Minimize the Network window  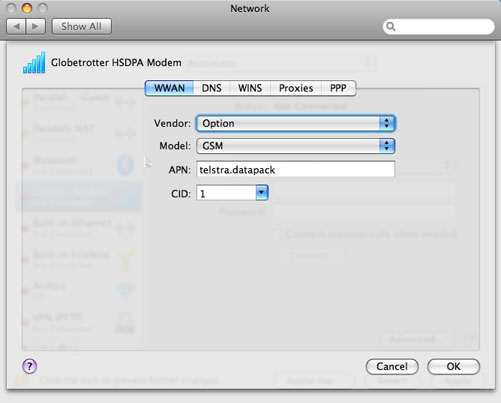[27, 8]
